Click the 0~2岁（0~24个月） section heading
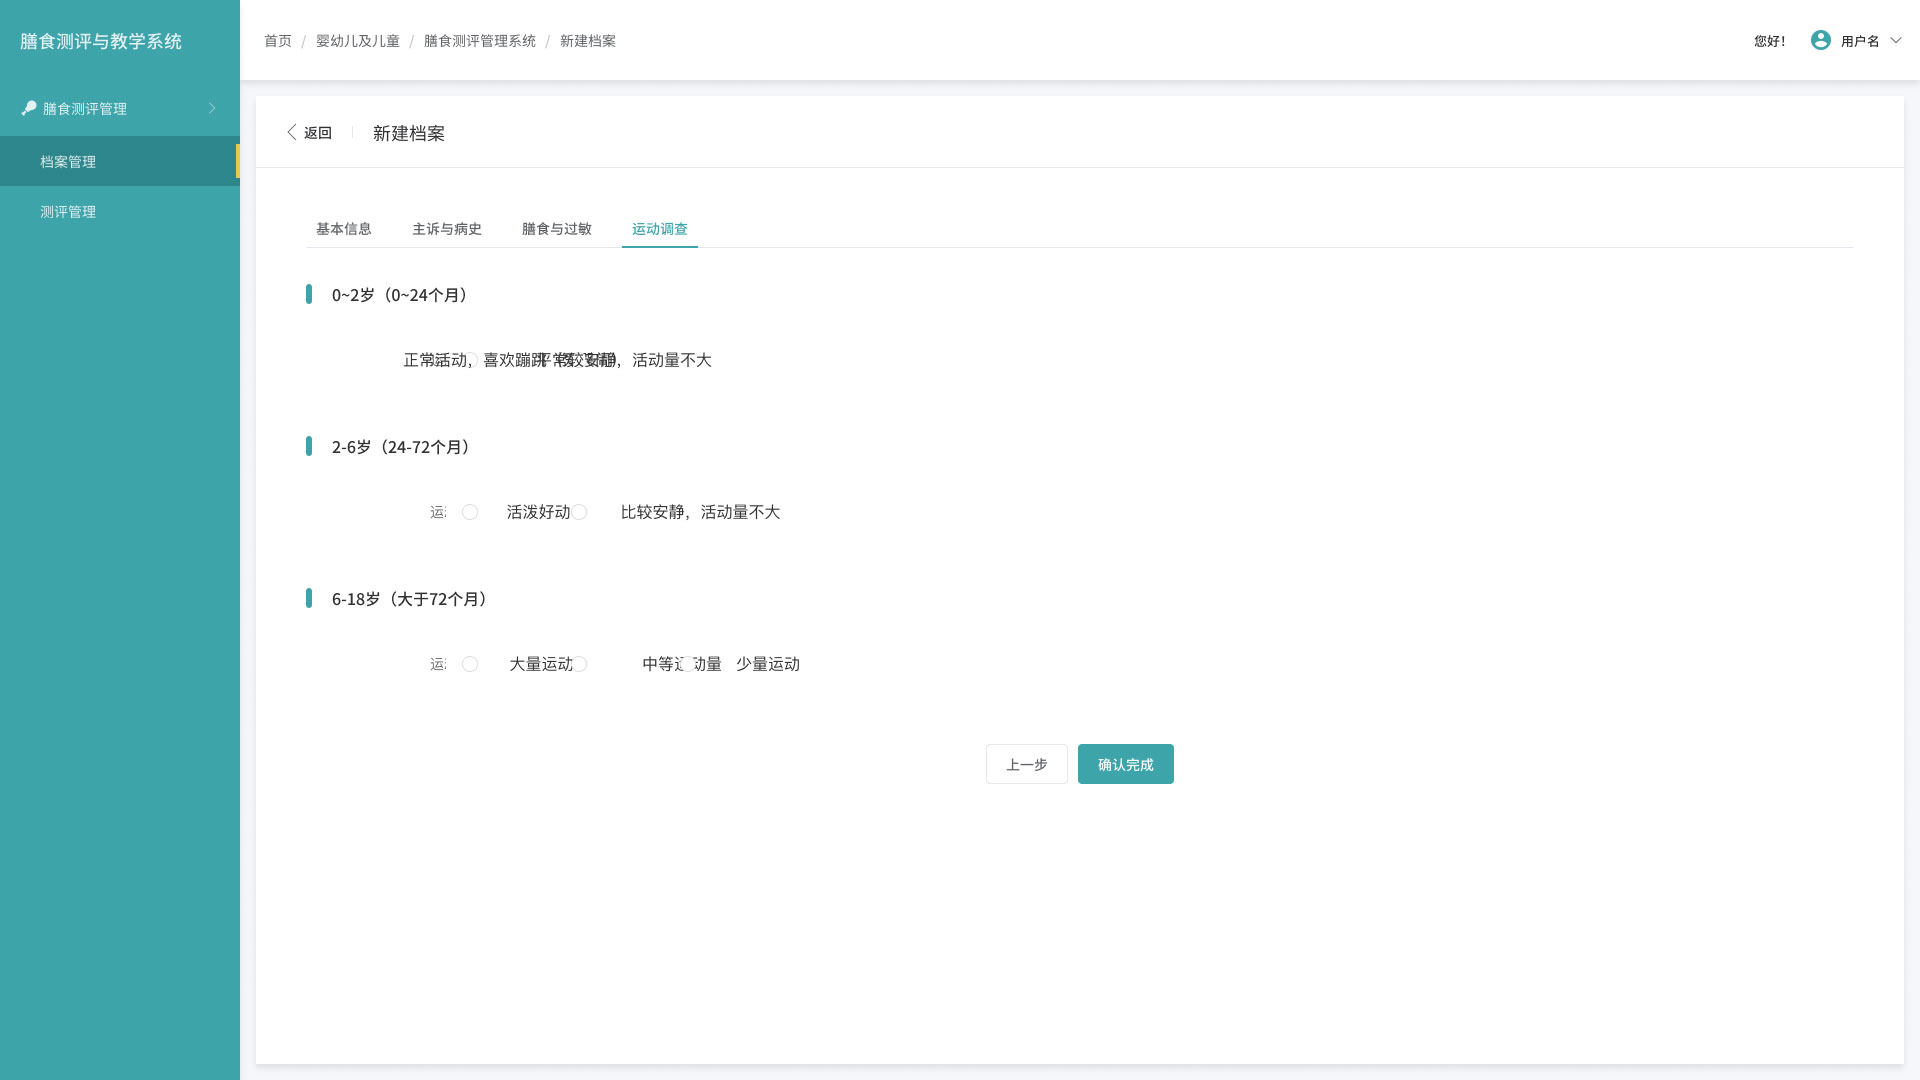This screenshot has width=1920, height=1080. (402, 295)
